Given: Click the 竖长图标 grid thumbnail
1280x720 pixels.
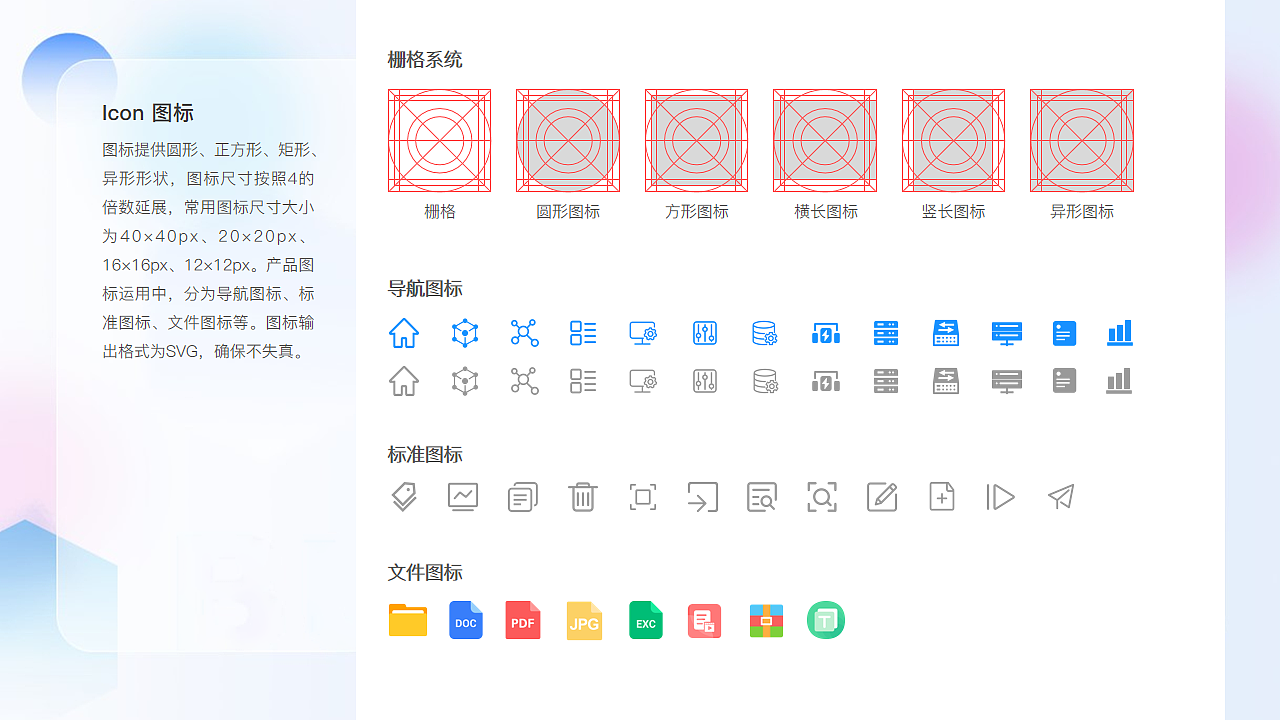Looking at the screenshot, I should click(954, 141).
